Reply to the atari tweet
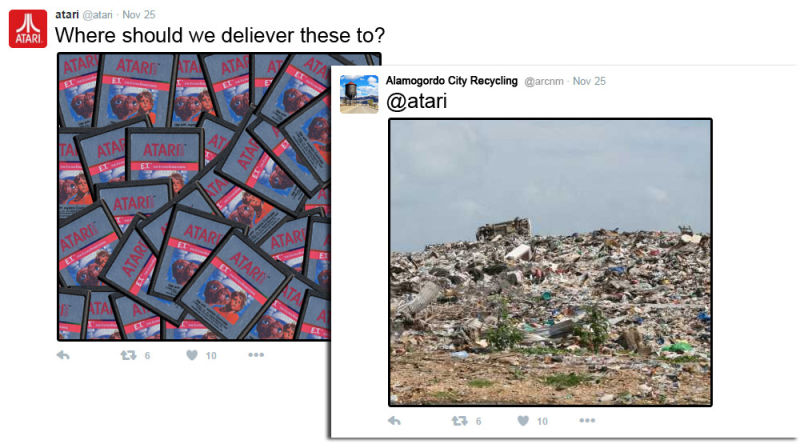 point(63,355)
